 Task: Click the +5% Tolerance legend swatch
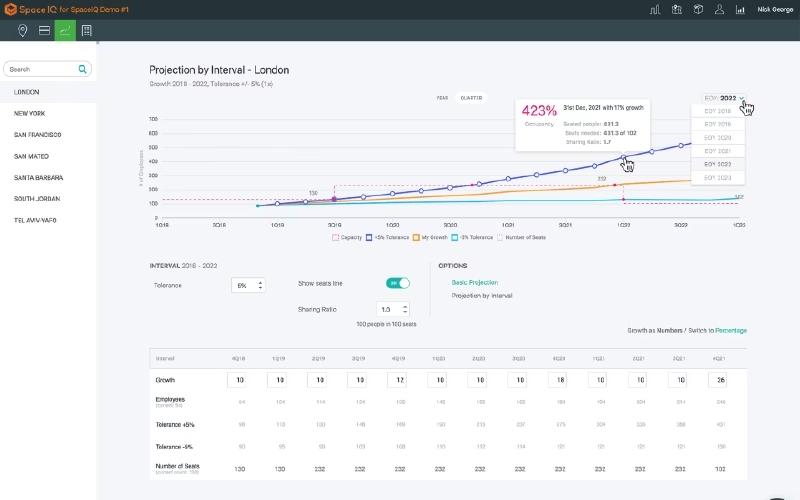369,237
